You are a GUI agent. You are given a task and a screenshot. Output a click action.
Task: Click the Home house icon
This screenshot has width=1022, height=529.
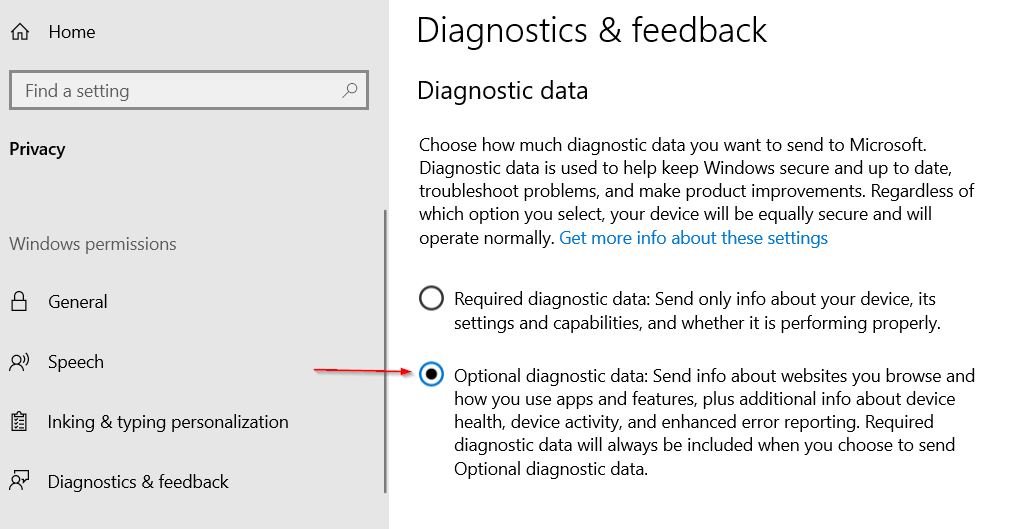[x=20, y=31]
